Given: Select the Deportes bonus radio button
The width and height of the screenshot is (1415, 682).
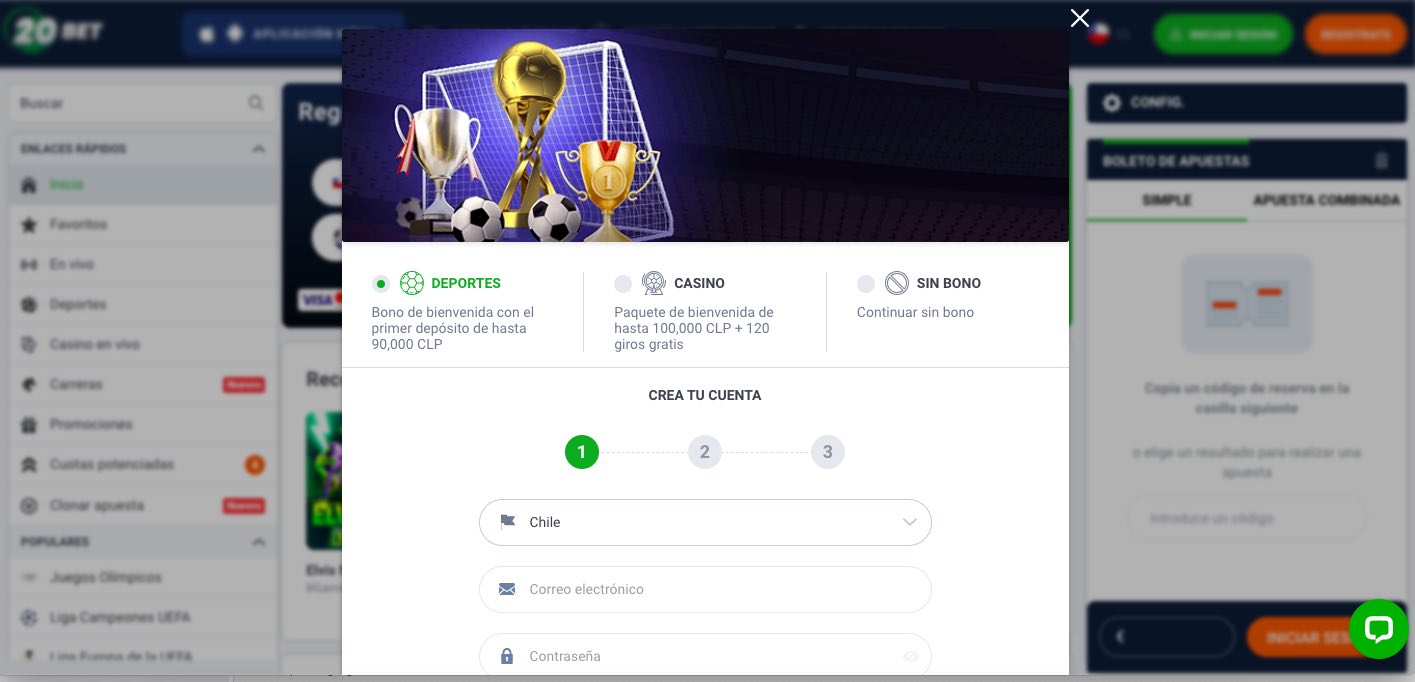Looking at the screenshot, I should pyautogui.click(x=381, y=284).
